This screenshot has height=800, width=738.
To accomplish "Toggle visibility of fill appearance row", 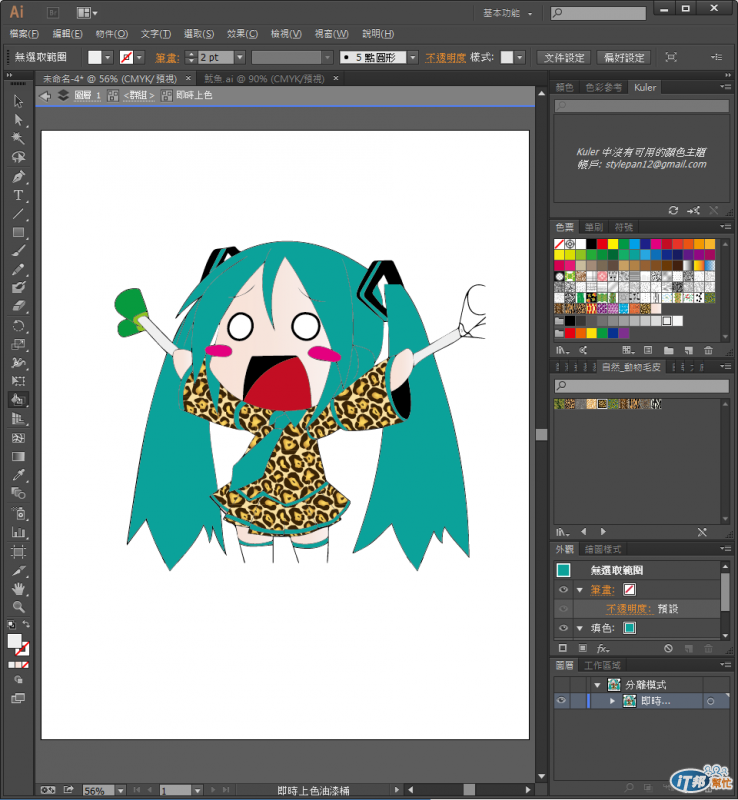I will pyautogui.click(x=563, y=628).
